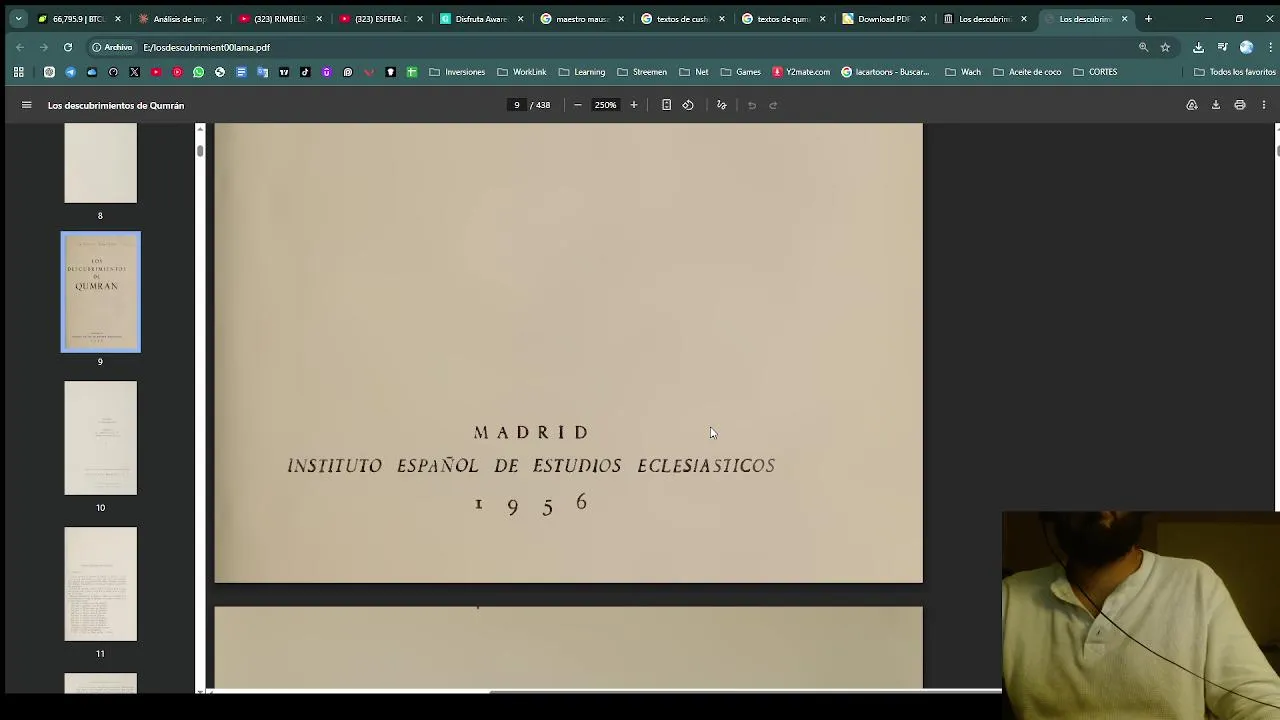Download the PDF from the viewer toolbar
The height and width of the screenshot is (720, 1280).
point(1216,105)
